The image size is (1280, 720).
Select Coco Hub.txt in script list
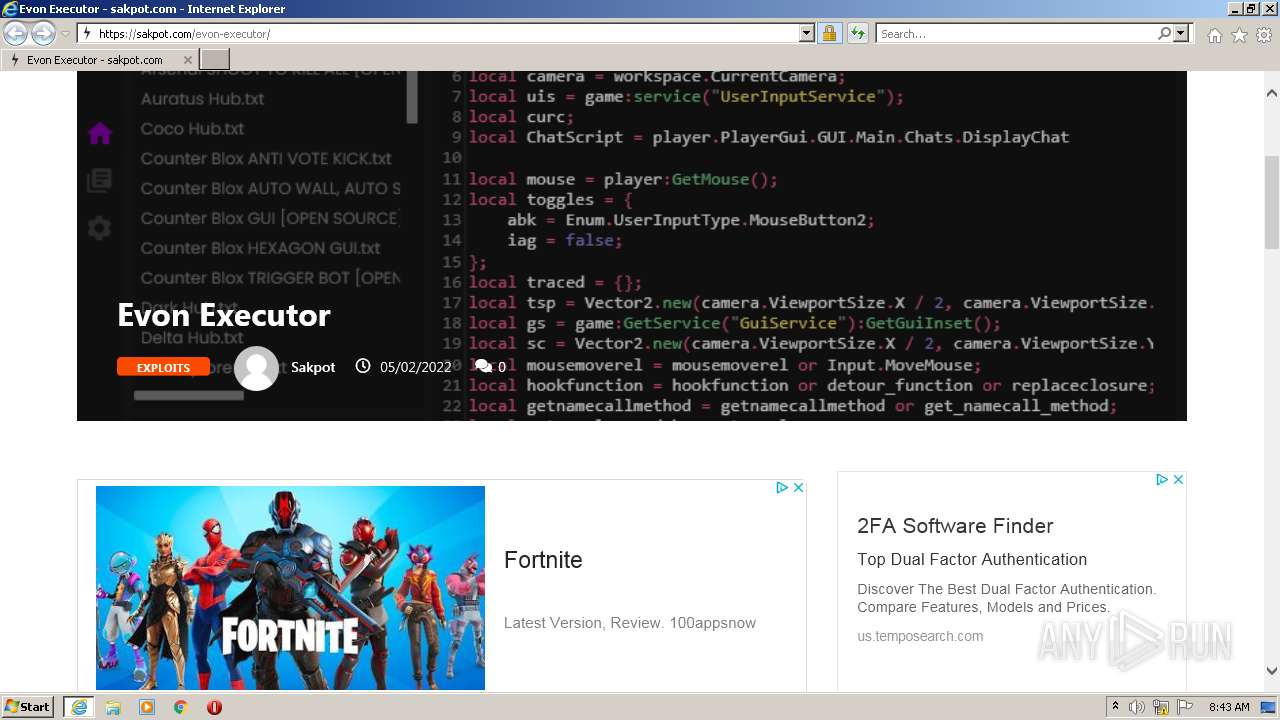(x=192, y=129)
